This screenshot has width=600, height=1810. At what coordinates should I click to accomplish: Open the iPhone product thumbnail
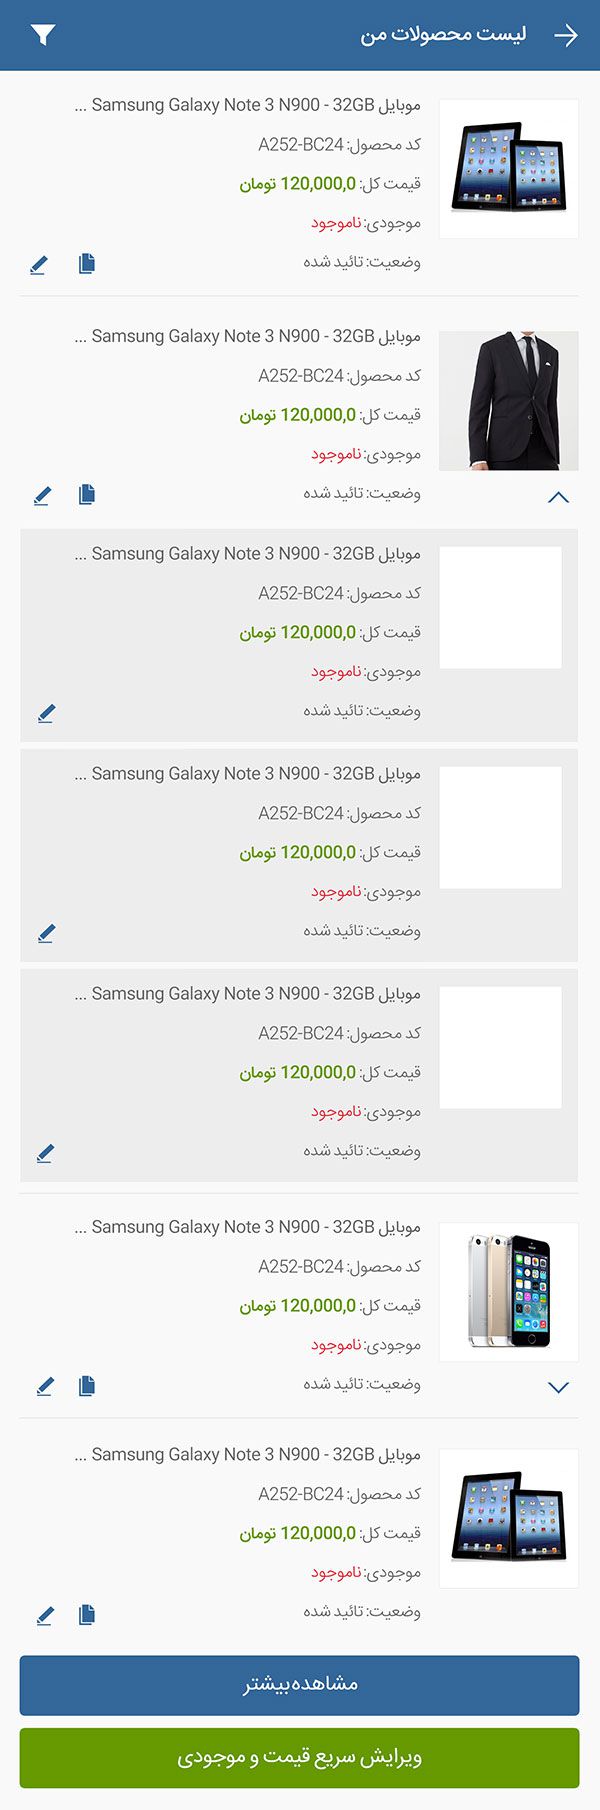click(x=509, y=1291)
